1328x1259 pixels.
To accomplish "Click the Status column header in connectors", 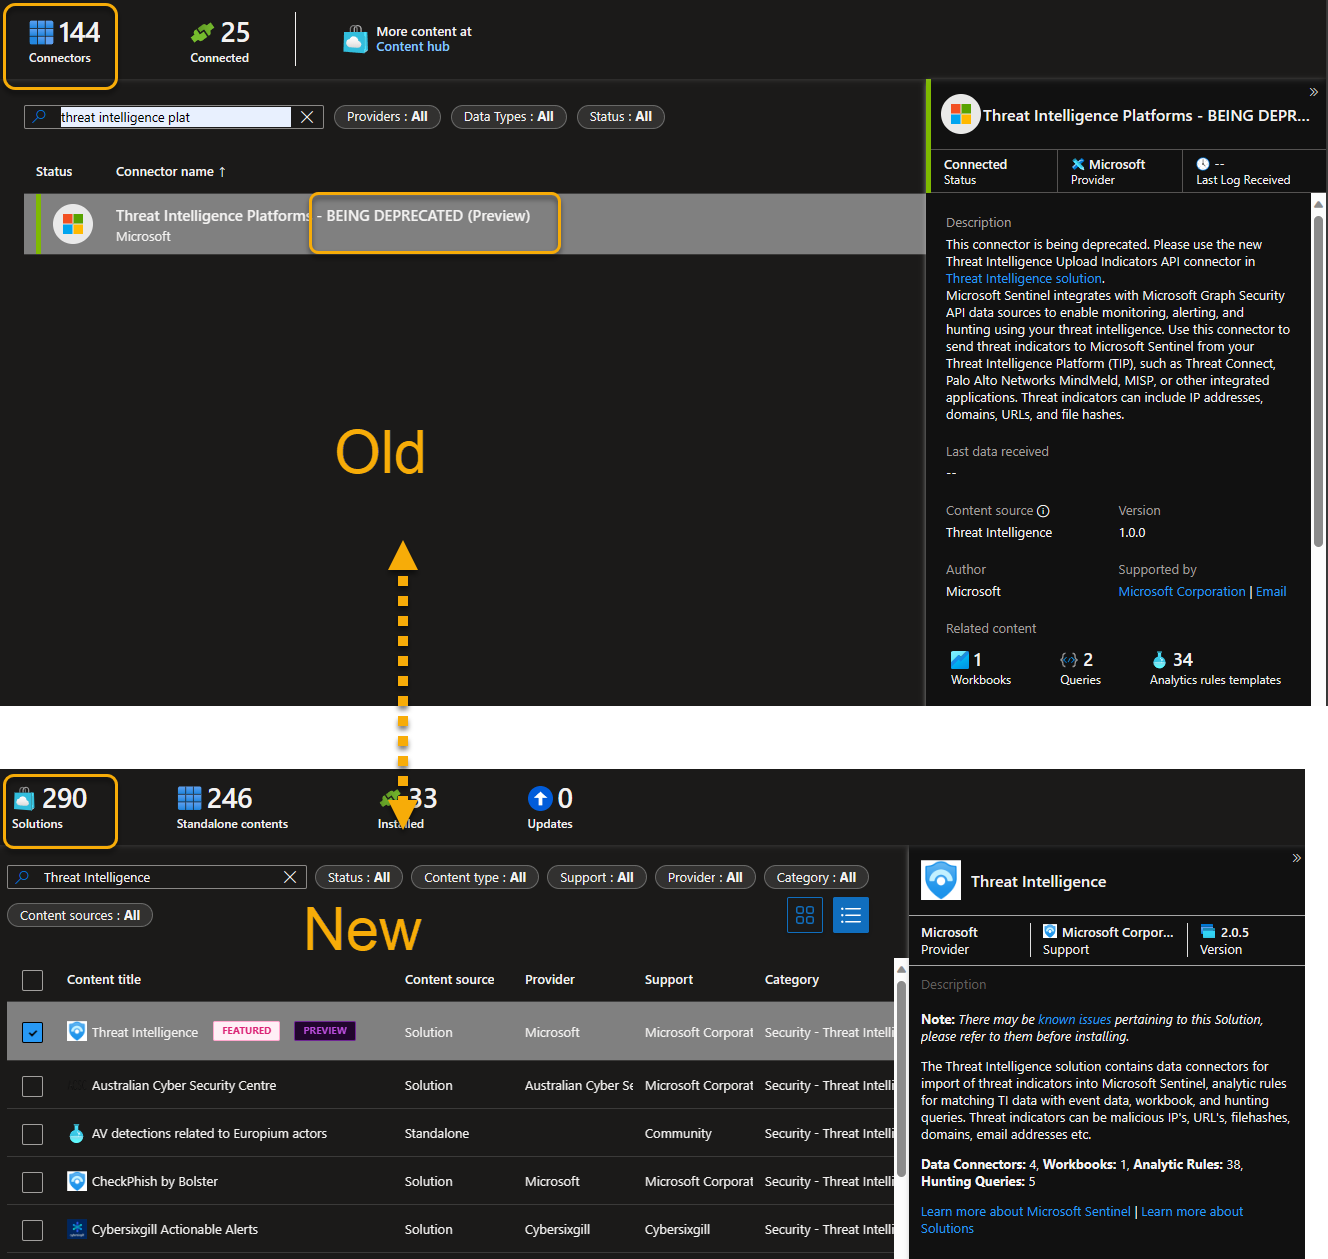I will tap(54, 172).
